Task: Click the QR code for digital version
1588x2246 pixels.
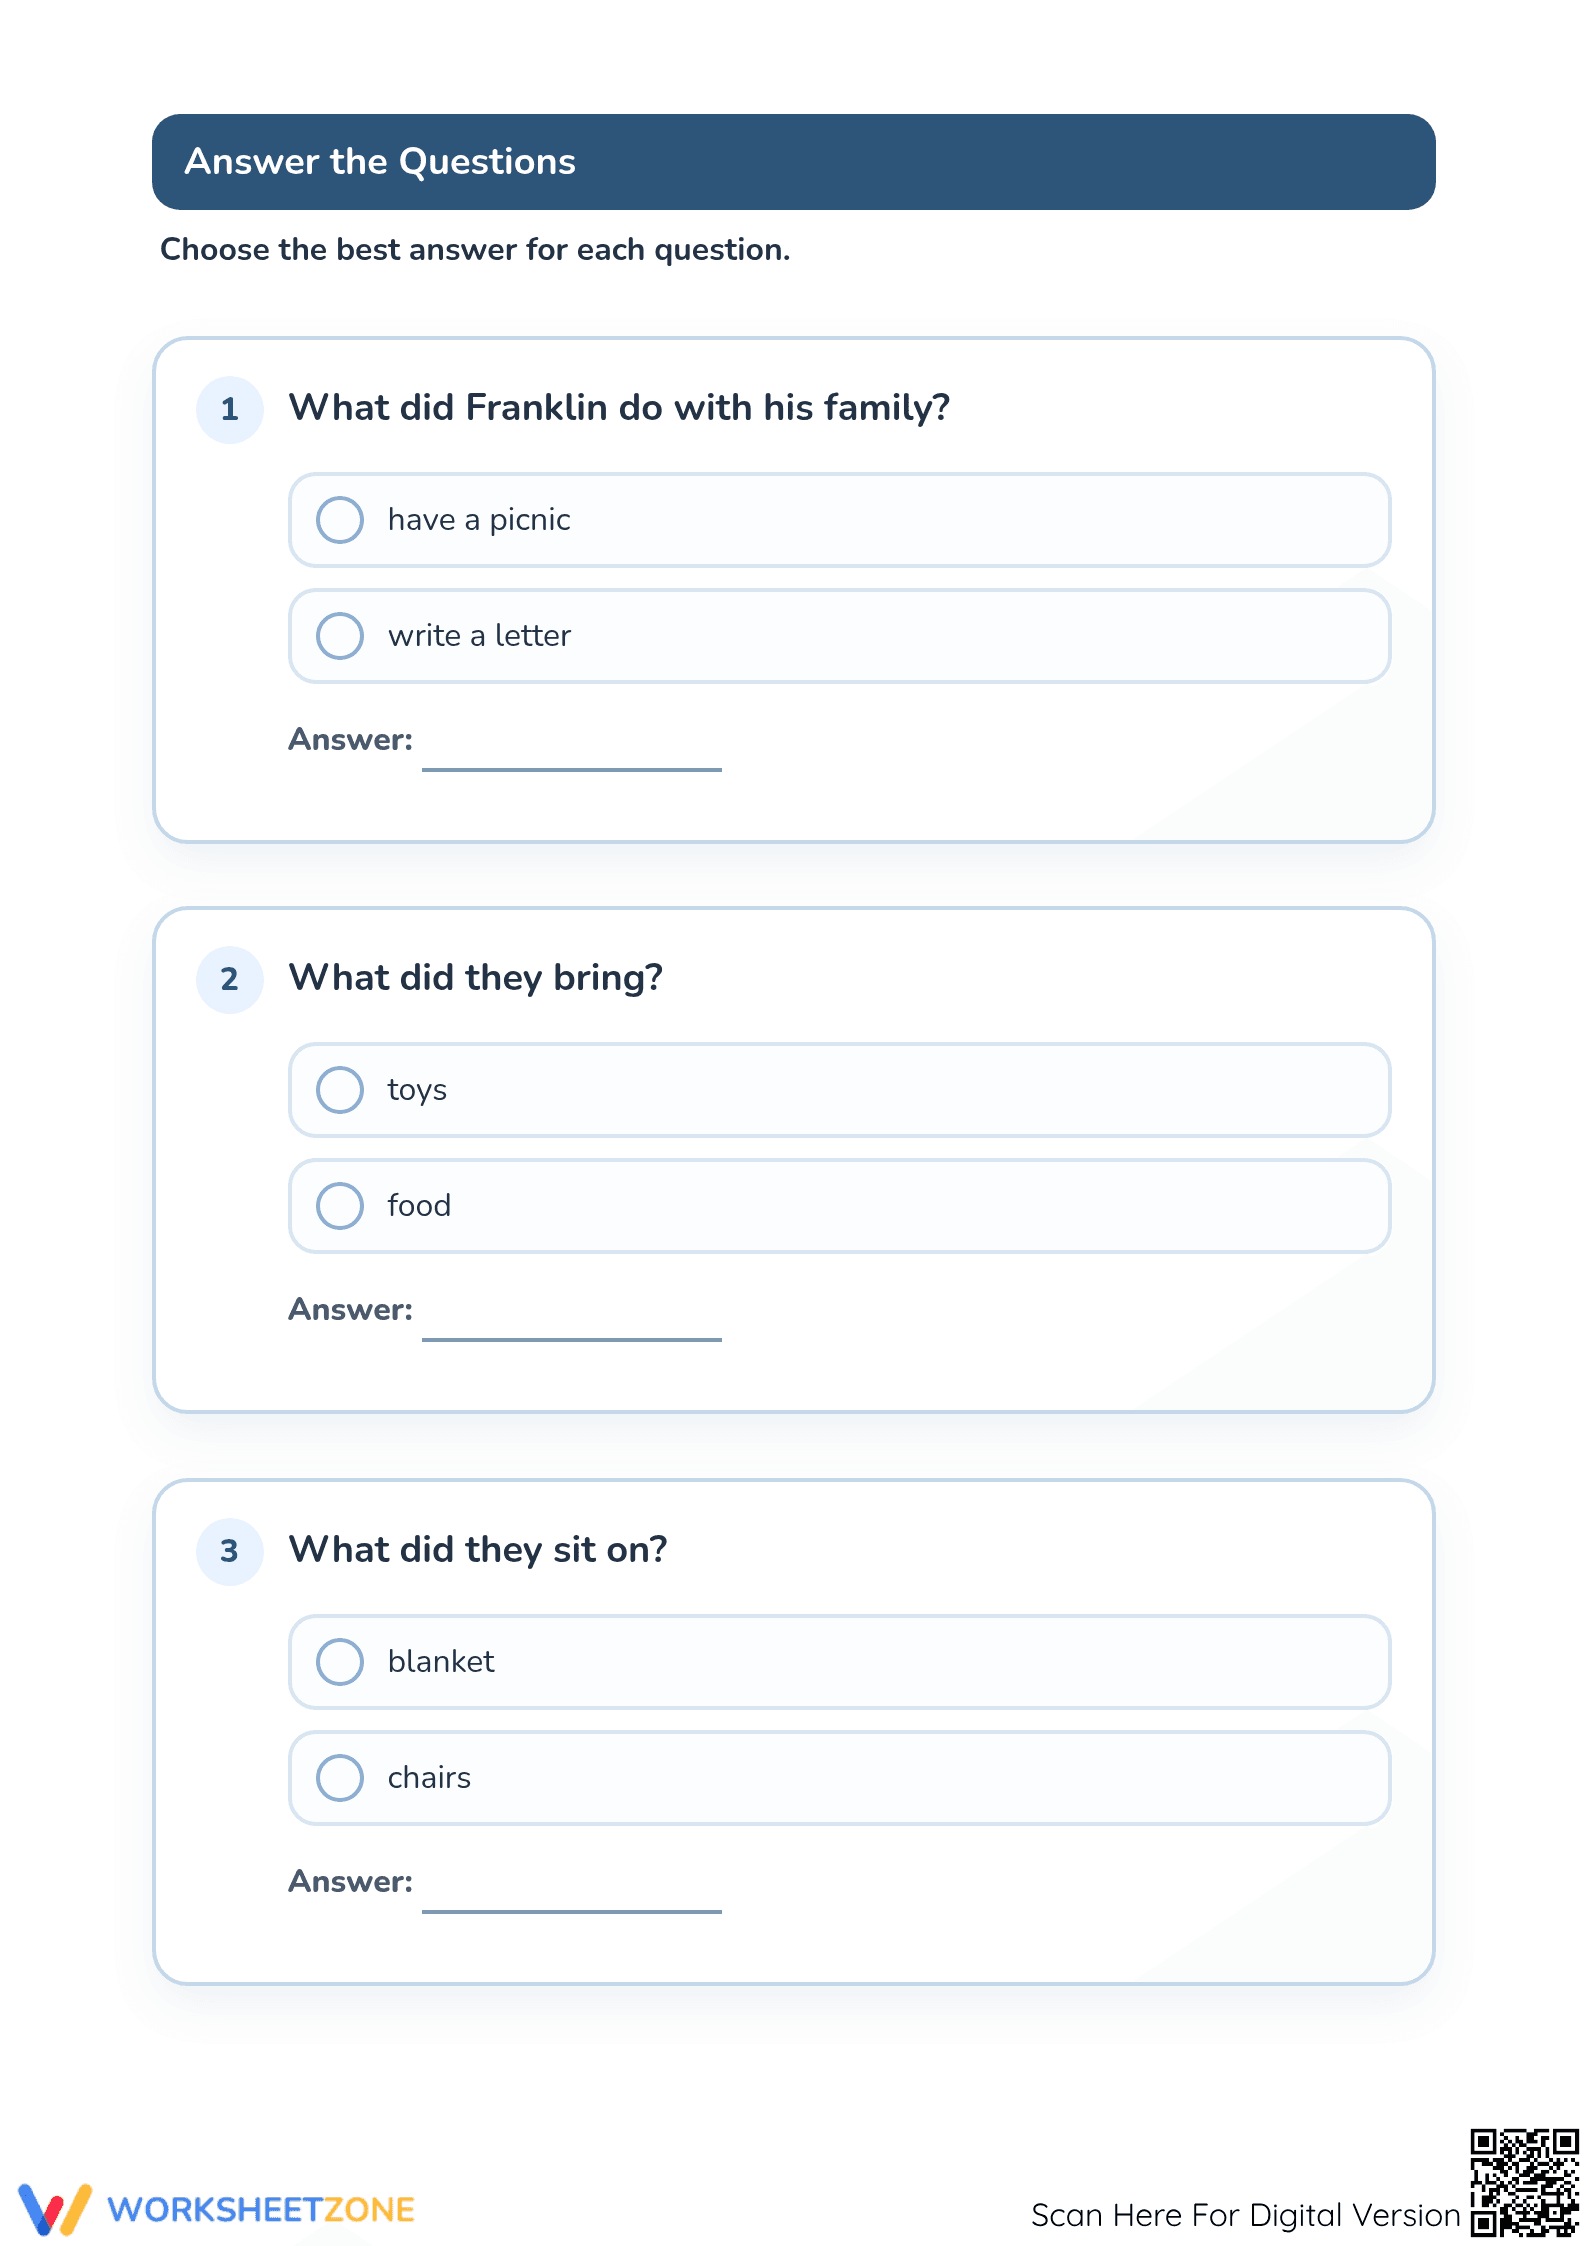Action: [1524, 2182]
